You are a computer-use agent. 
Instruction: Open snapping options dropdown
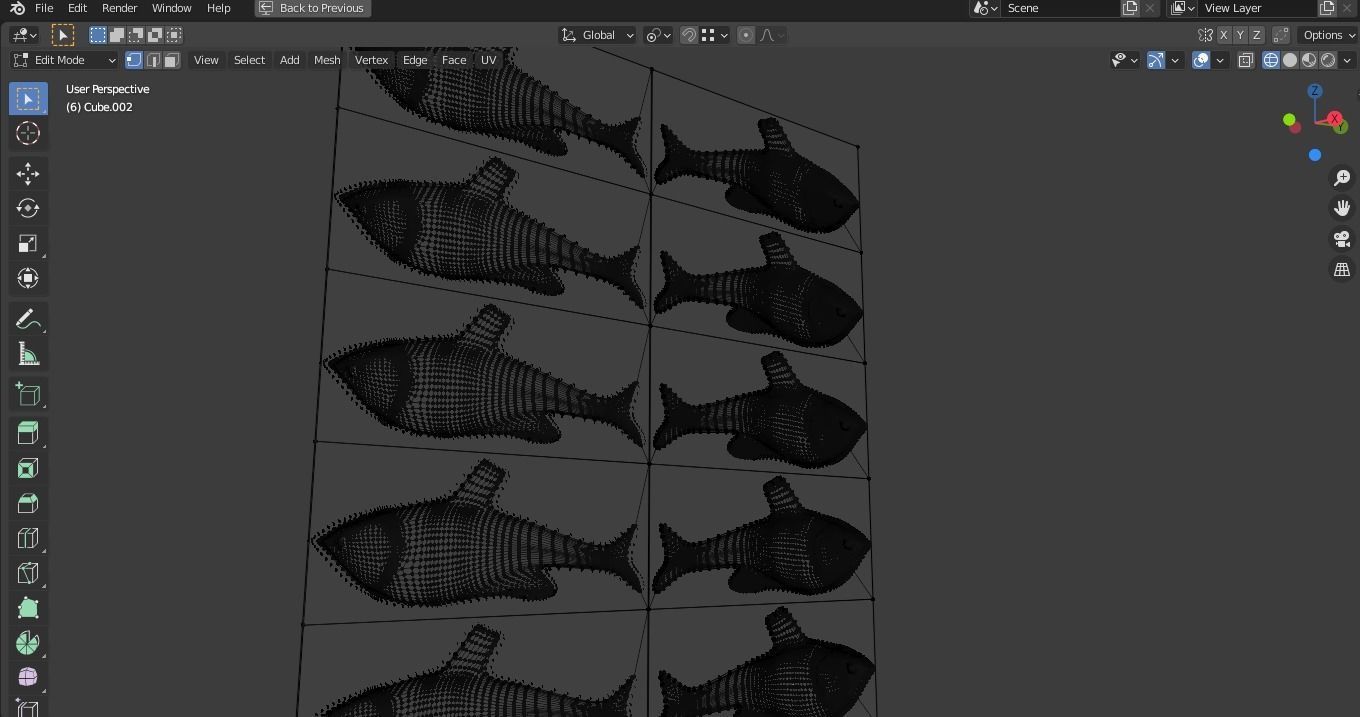tap(714, 35)
